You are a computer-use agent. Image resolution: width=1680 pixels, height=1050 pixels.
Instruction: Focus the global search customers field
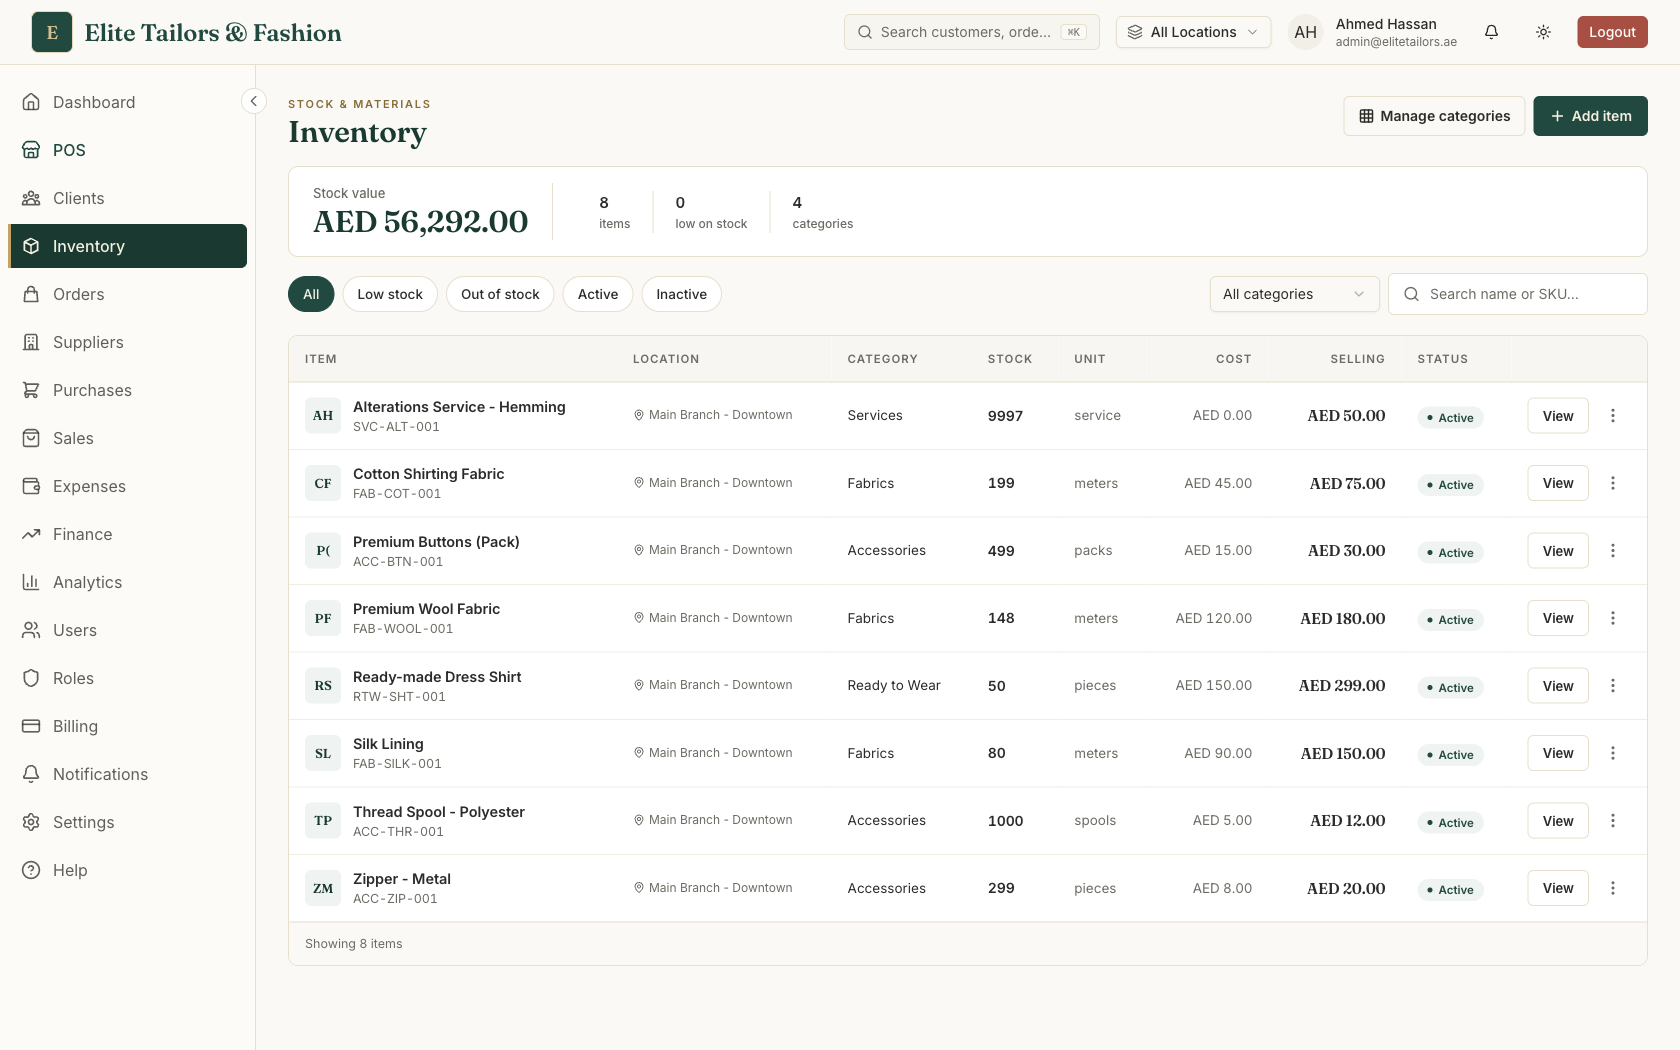[x=972, y=32]
